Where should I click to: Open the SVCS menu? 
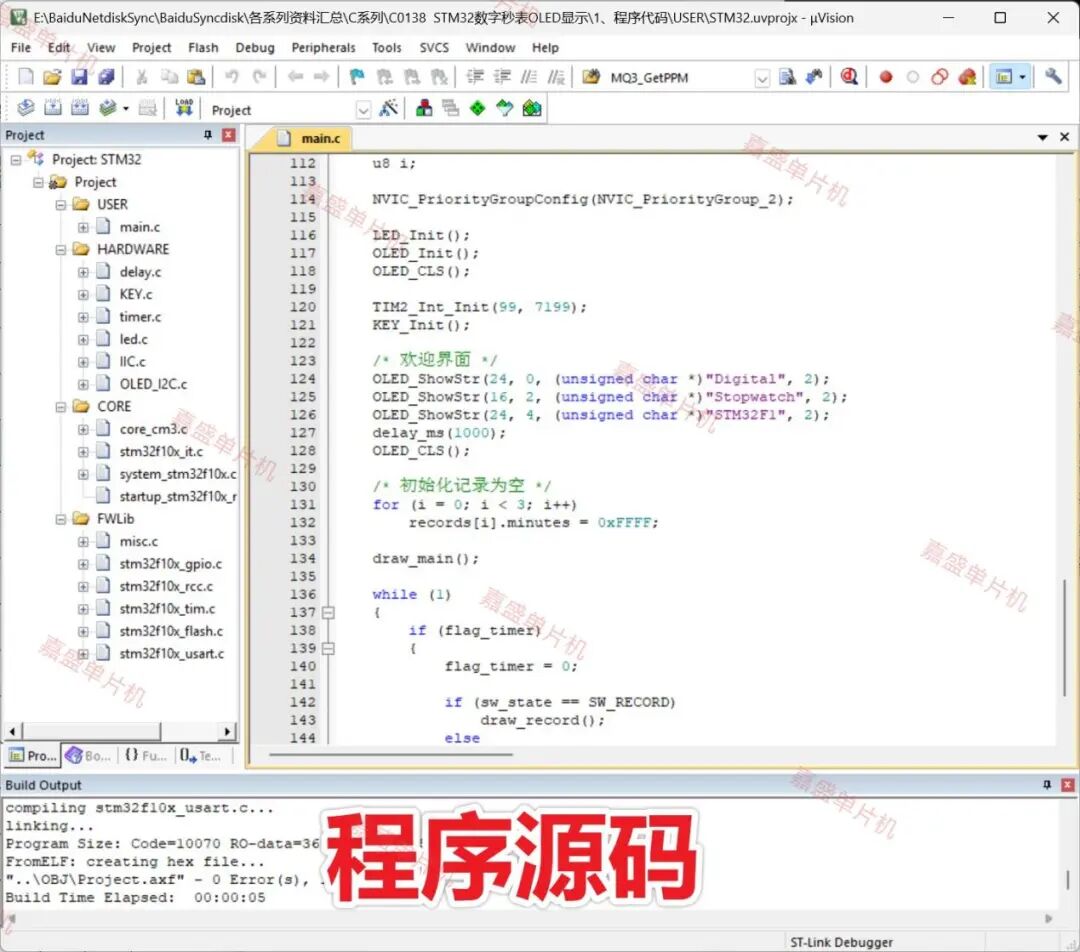(x=434, y=48)
